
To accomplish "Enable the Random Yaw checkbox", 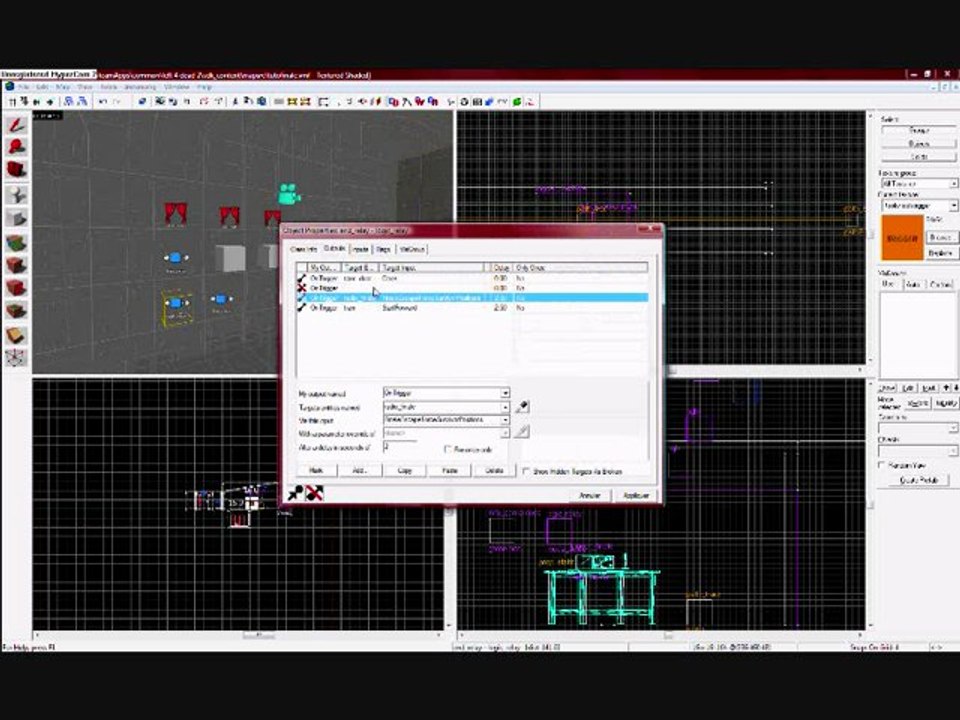I will [x=882, y=465].
